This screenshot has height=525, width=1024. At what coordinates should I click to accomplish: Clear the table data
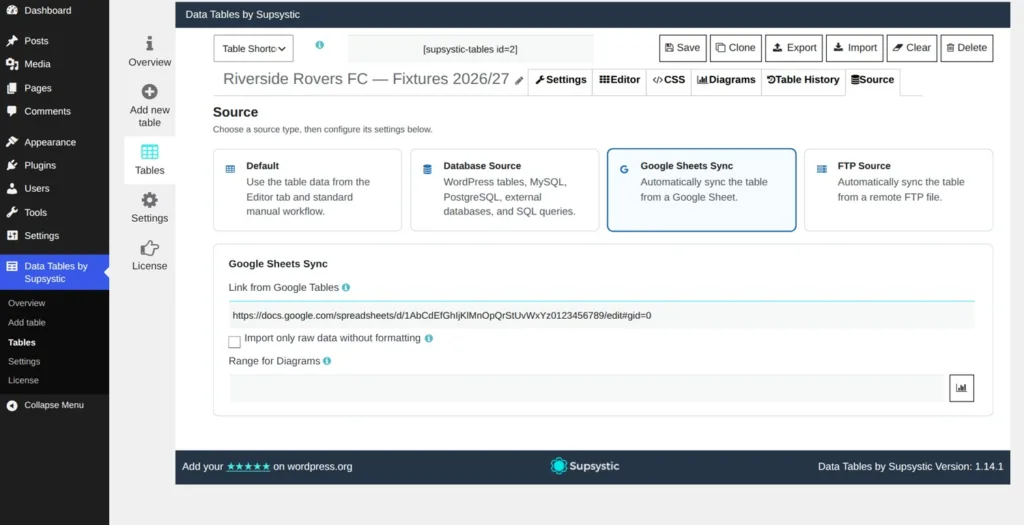pos(912,48)
